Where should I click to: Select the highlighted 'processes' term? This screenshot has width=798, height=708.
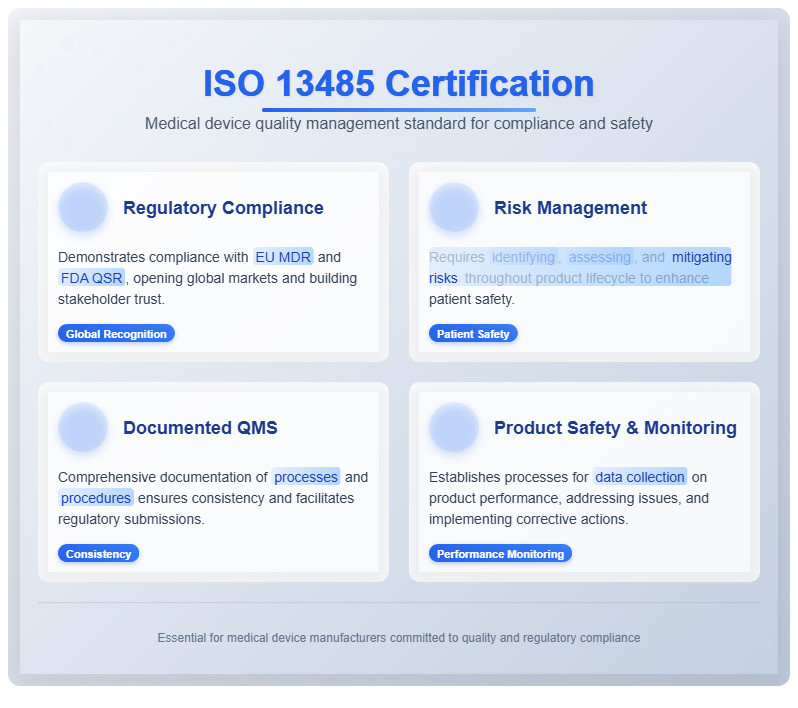tap(306, 477)
